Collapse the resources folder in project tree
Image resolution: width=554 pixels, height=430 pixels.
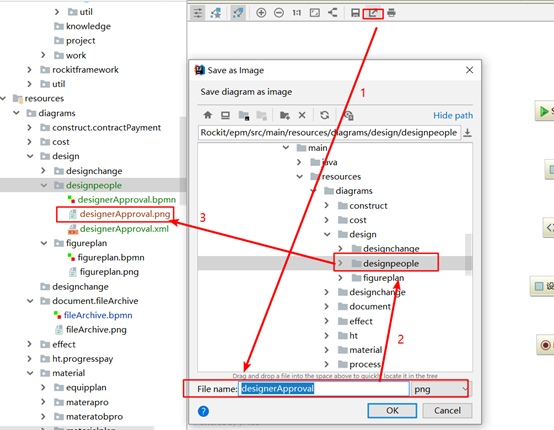click(x=4, y=98)
